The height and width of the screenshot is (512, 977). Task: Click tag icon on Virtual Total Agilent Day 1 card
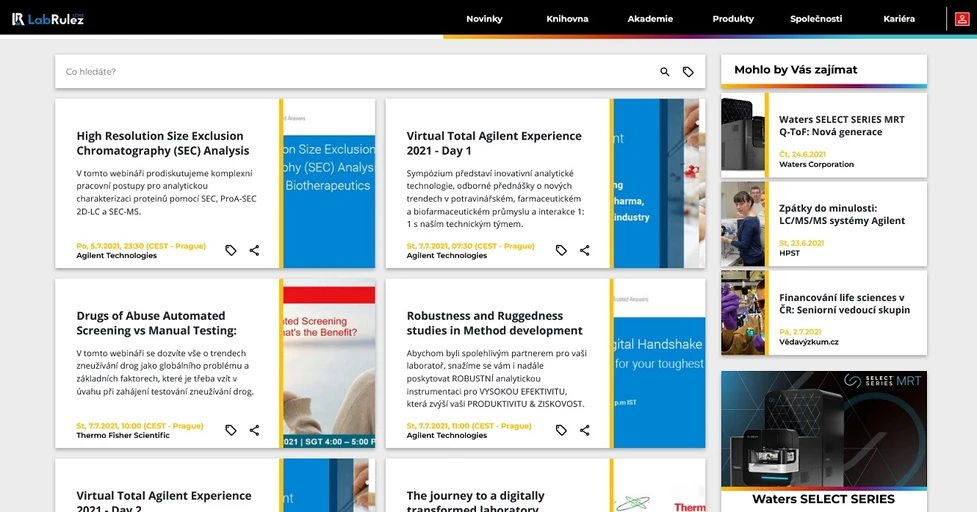[x=561, y=250]
